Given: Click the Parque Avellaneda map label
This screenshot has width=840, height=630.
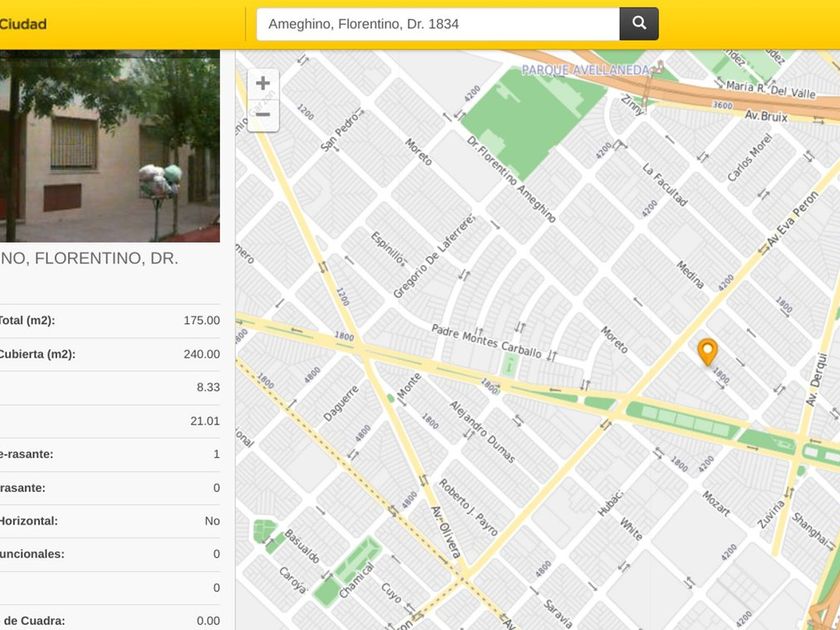Looking at the screenshot, I should (x=586, y=70).
